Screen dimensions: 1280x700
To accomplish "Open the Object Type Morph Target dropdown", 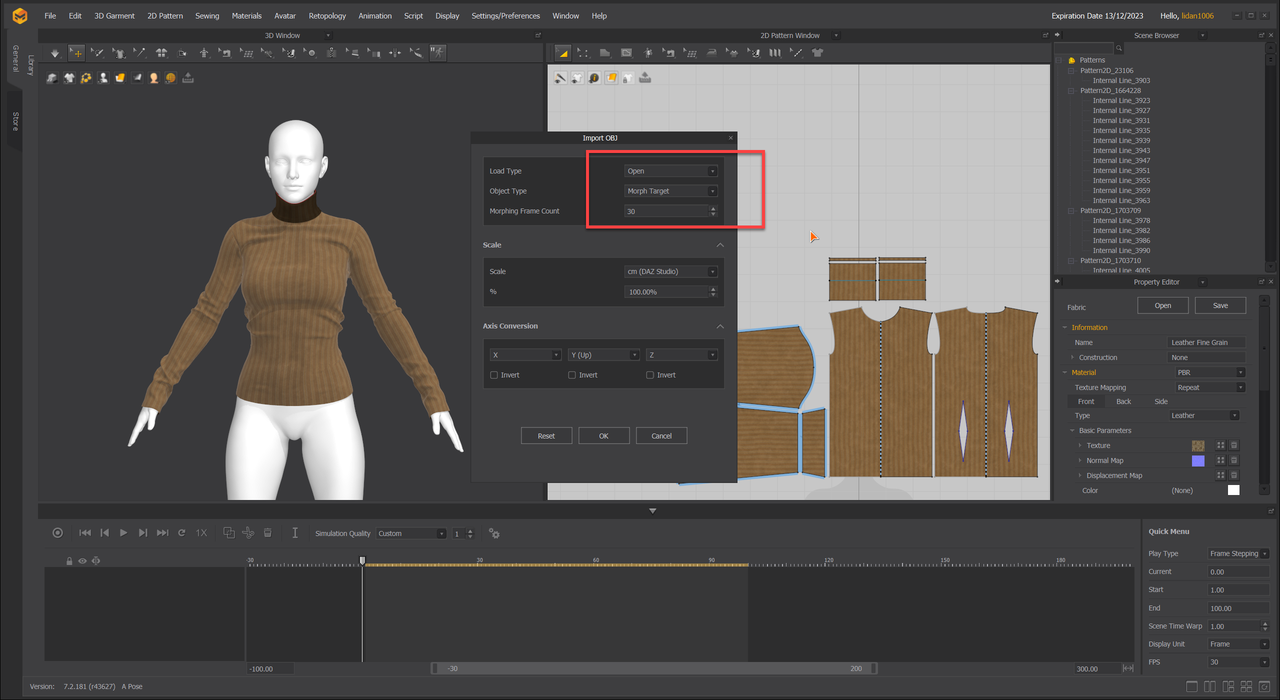I will click(x=671, y=191).
